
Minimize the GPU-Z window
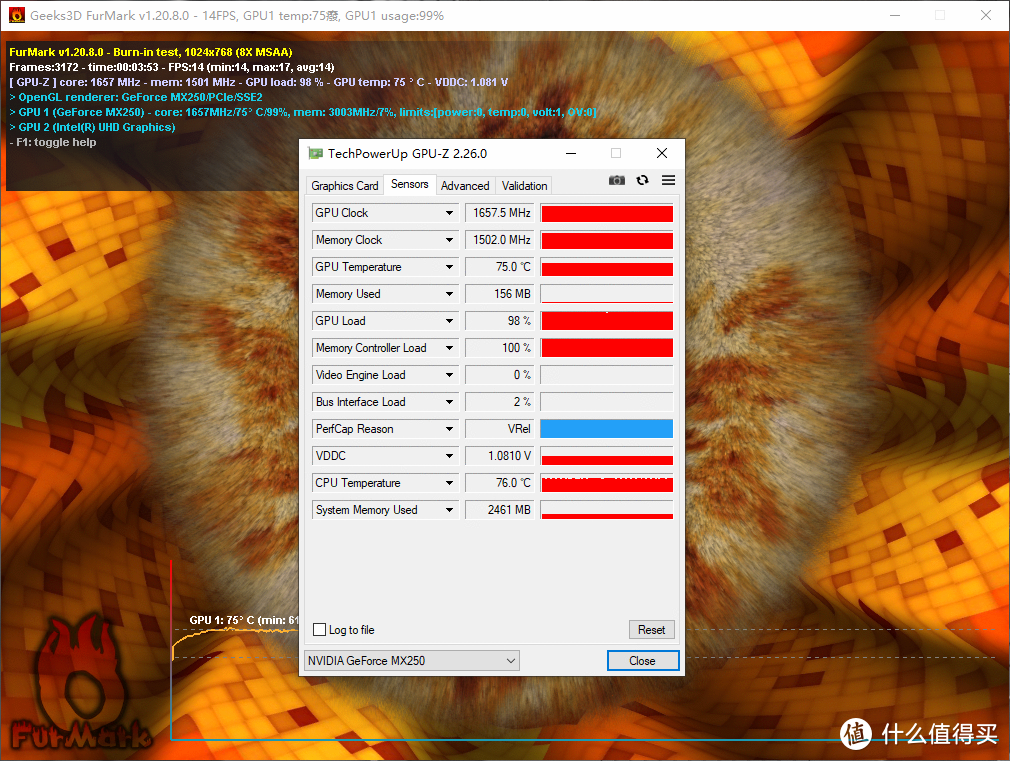point(571,153)
